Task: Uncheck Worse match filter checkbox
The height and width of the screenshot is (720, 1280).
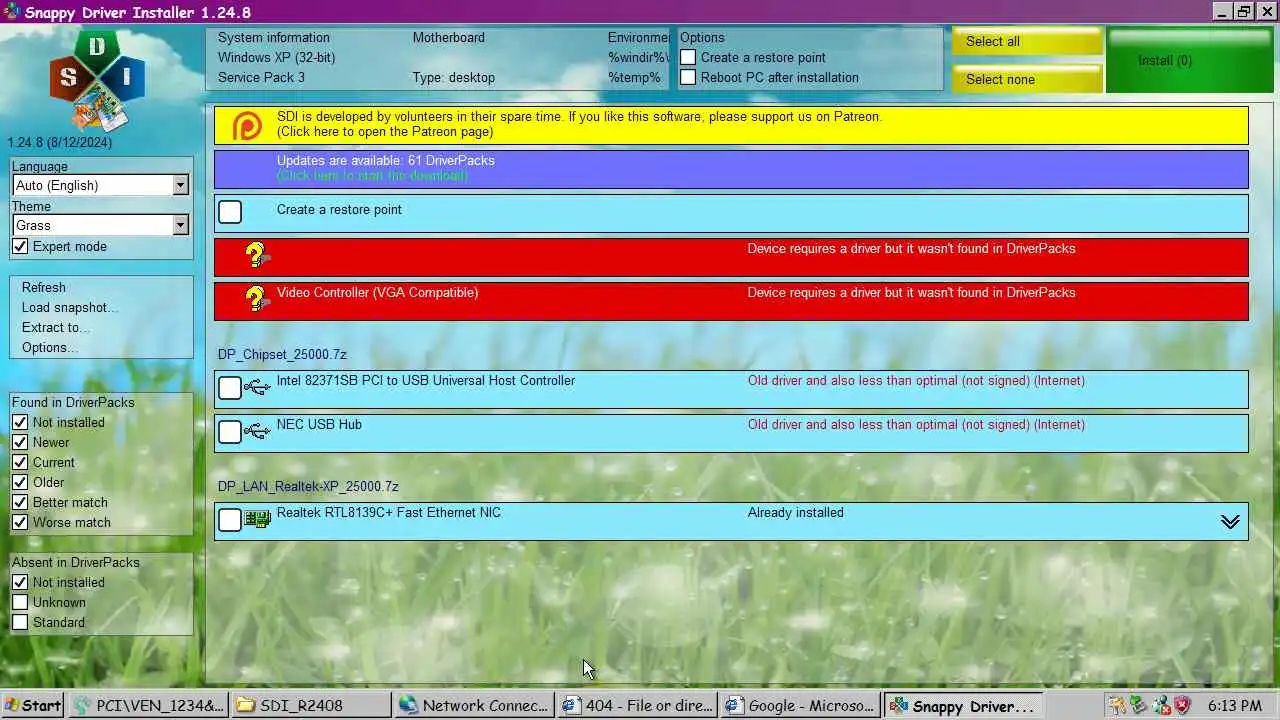Action: pos(20,522)
